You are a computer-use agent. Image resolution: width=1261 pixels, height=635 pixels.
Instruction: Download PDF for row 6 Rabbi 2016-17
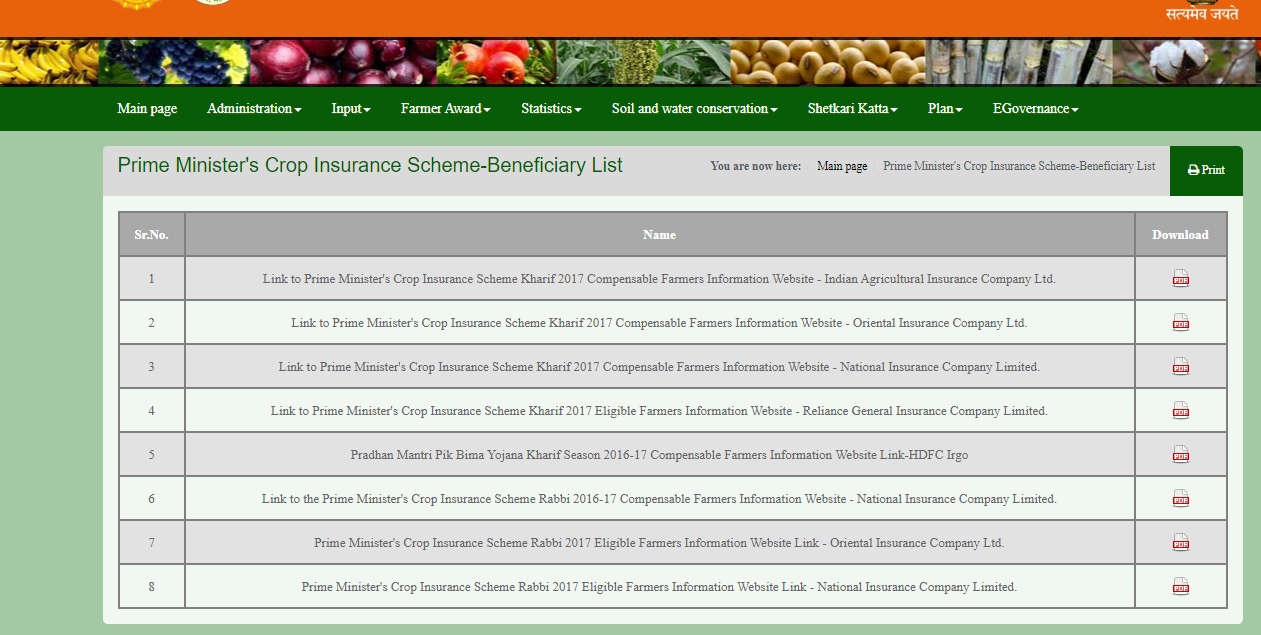pos(1180,499)
